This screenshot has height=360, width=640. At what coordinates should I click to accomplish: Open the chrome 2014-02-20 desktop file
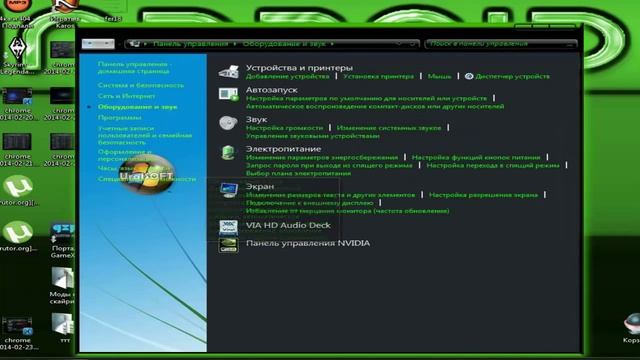tap(17, 104)
